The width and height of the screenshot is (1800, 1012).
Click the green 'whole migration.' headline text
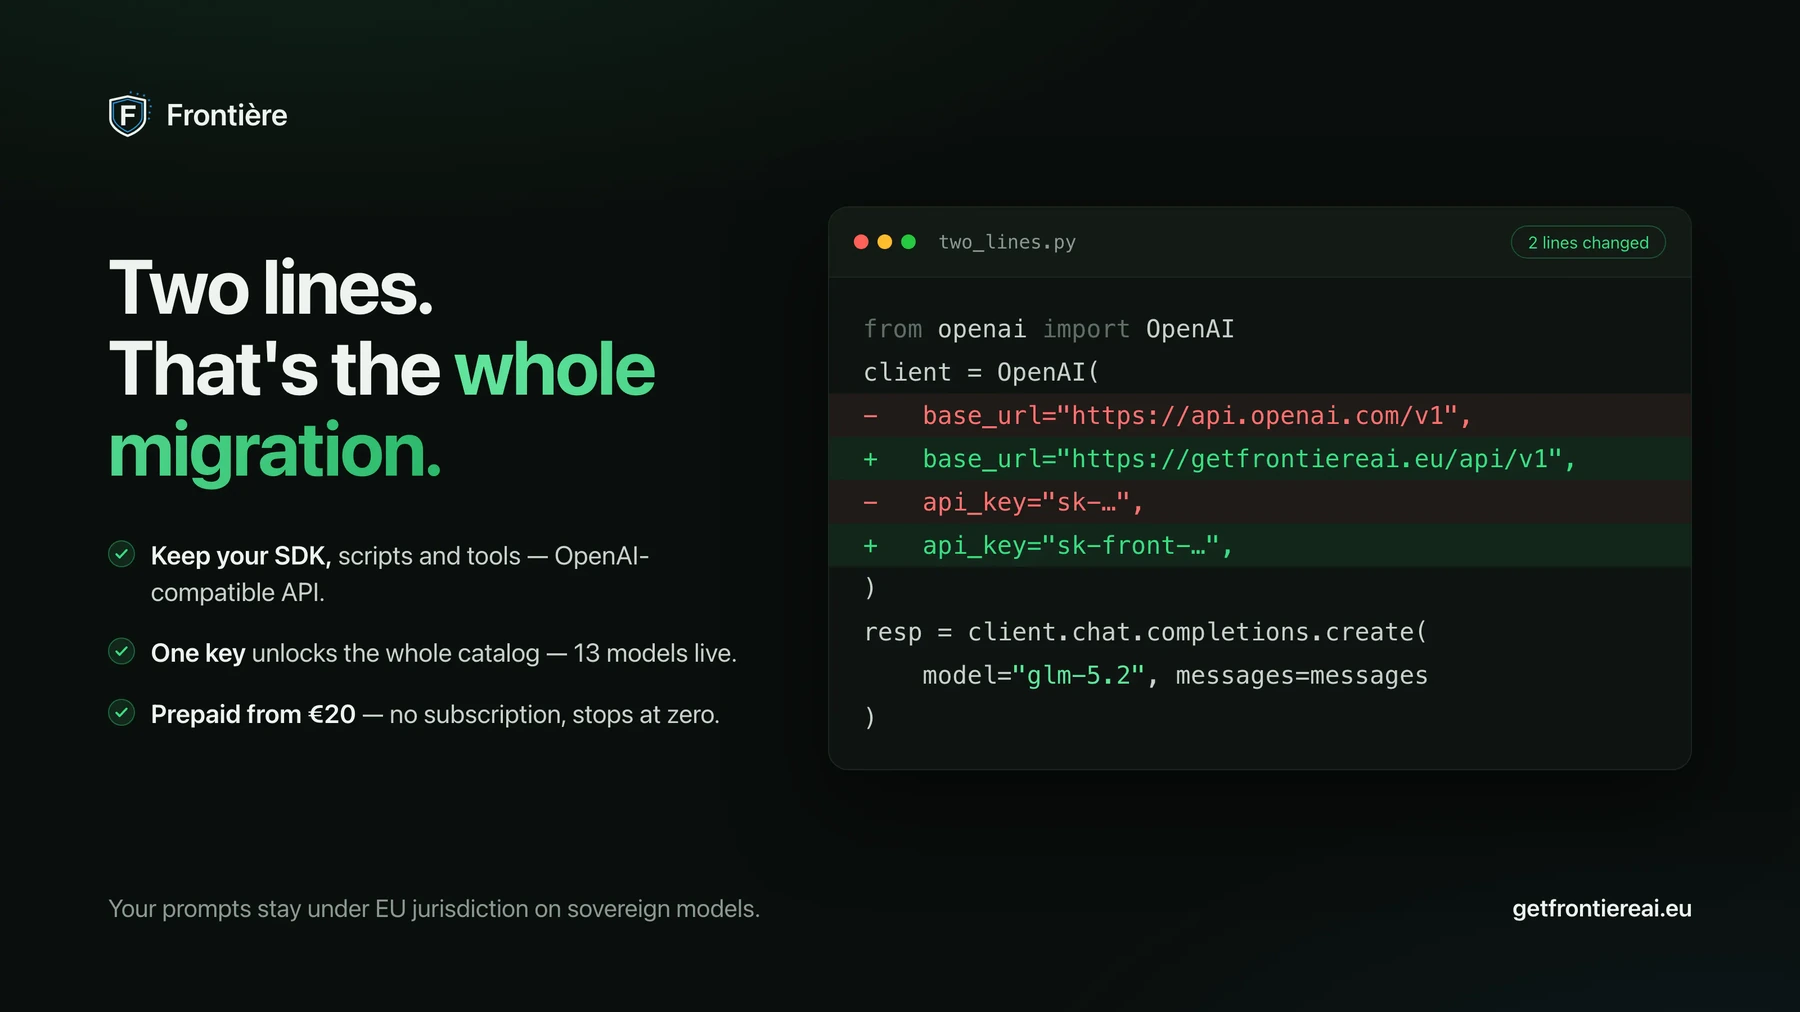pyautogui.click(x=382, y=410)
